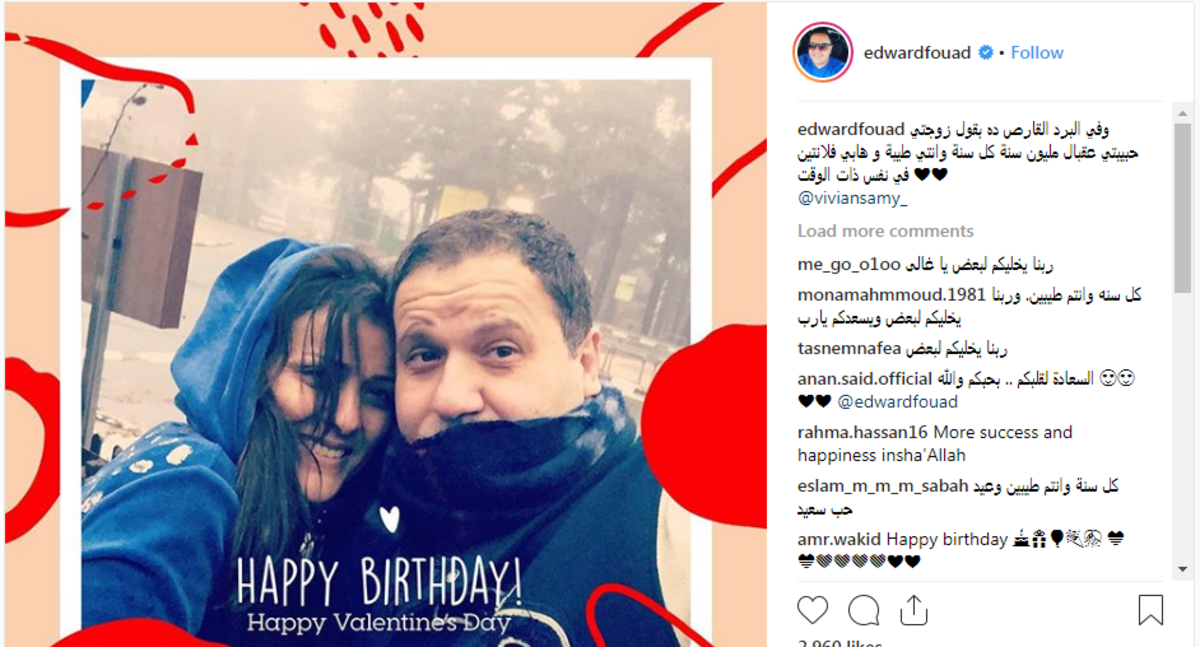Follow the edwardfouad account
Screen dimensions: 1200x647
pos(1037,53)
